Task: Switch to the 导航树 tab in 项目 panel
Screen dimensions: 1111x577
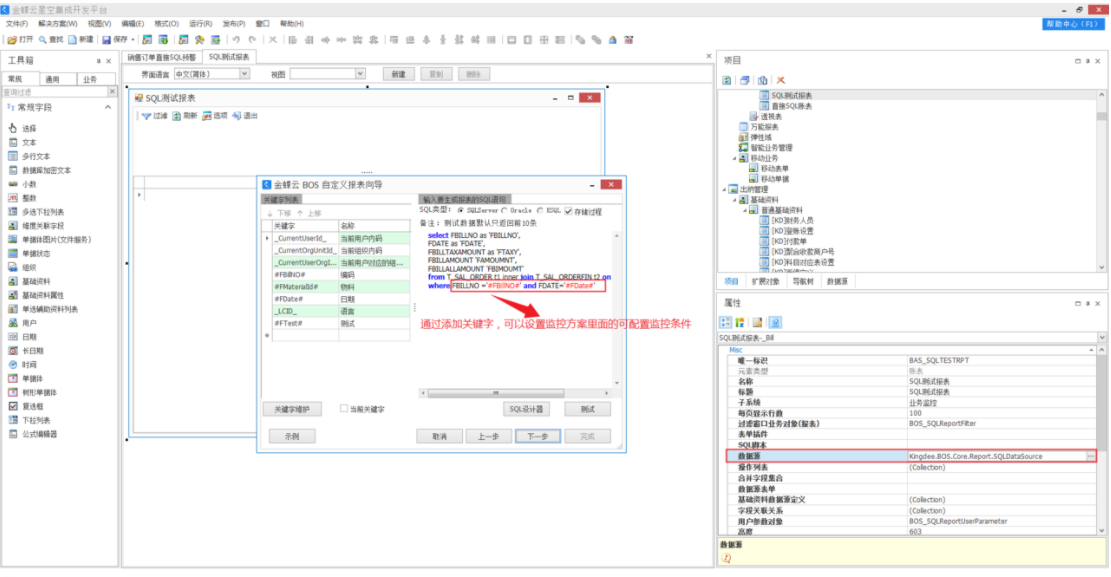Action: pyautogui.click(x=803, y=281)
